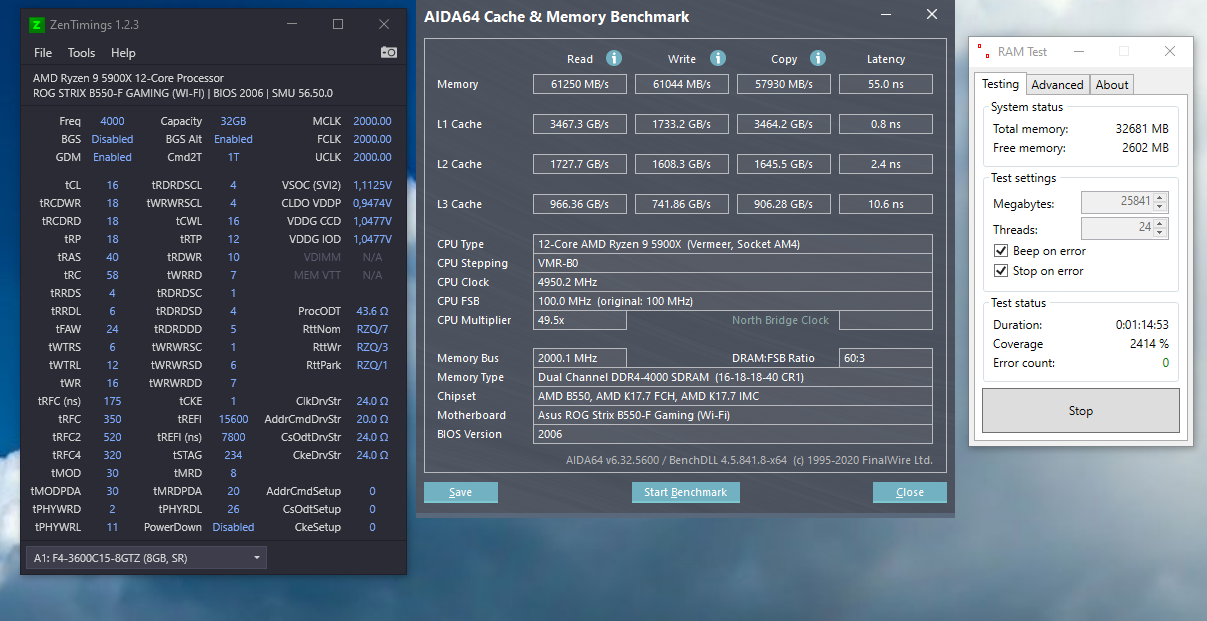Image resolution: width=1207 pixels, height=621 pixels.
Task: Click the FCLK 2000.00 value
Action: click(372, 139)
